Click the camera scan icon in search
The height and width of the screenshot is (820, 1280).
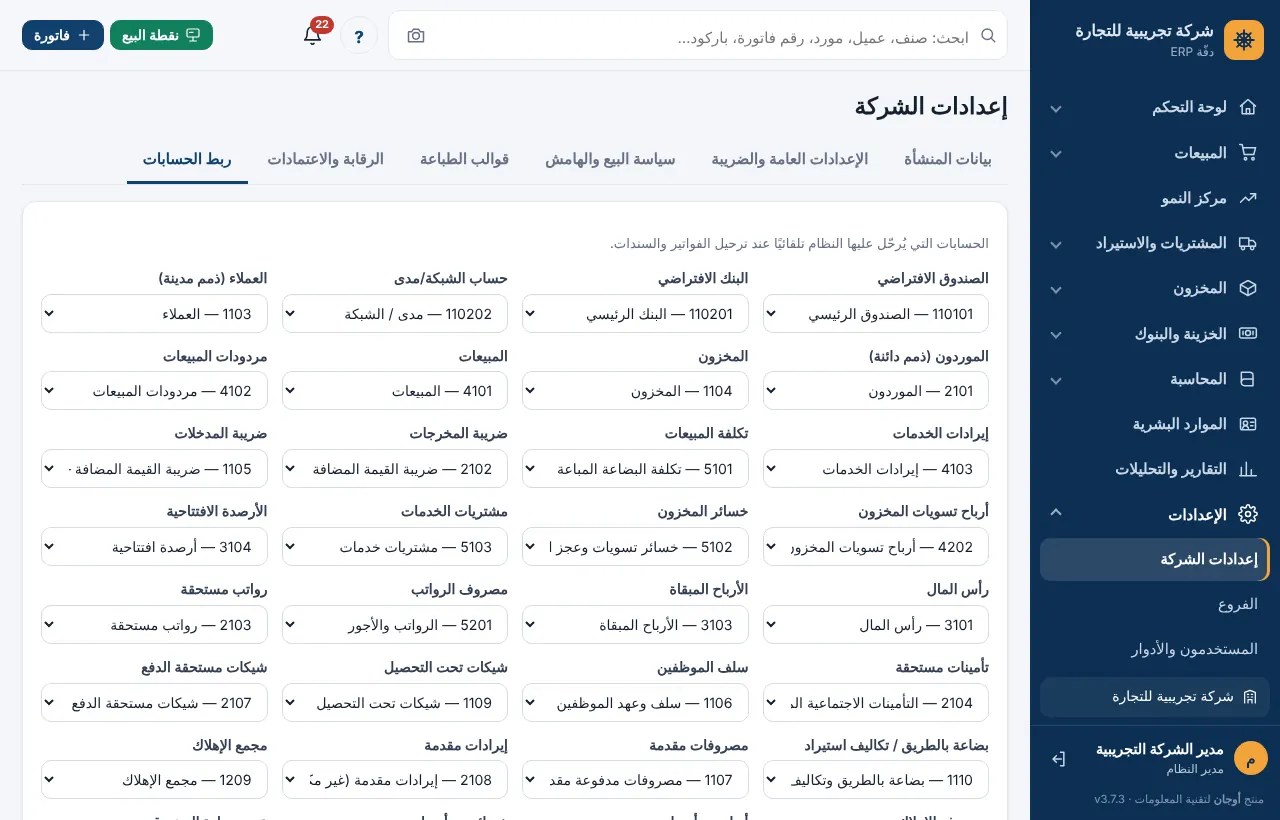point(416,36)
